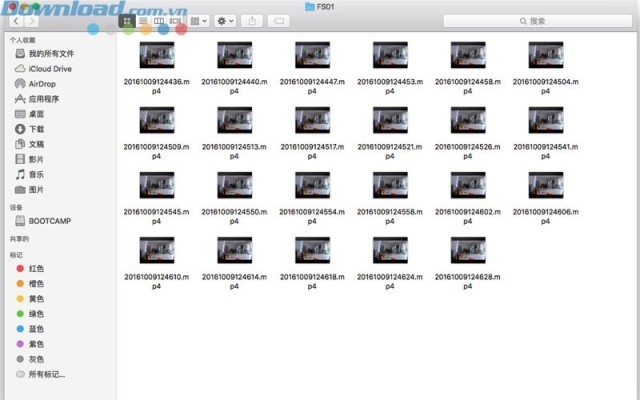Select 桌面 (Desktop) in the sidebar
This screenshot has height=400, width=640.
[x=36, y=114]
